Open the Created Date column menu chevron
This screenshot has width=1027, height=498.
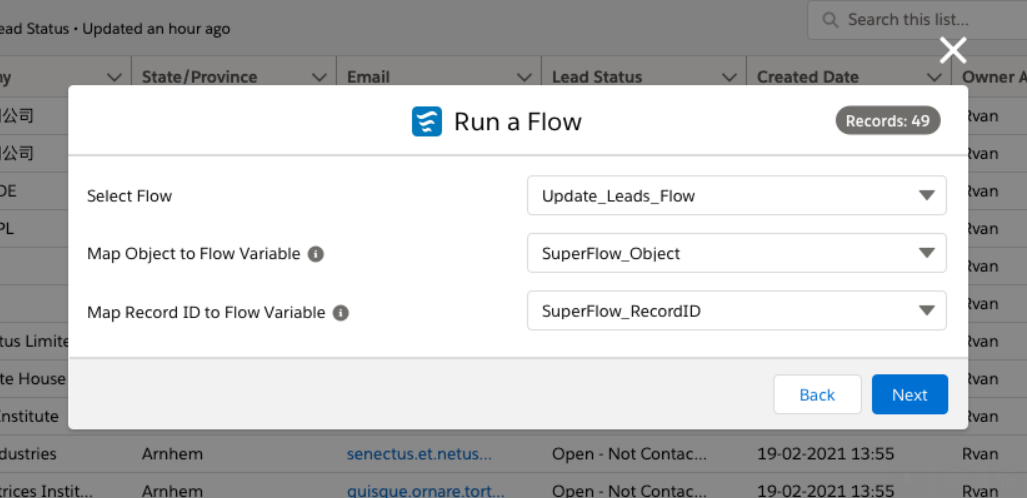(934, 77)
